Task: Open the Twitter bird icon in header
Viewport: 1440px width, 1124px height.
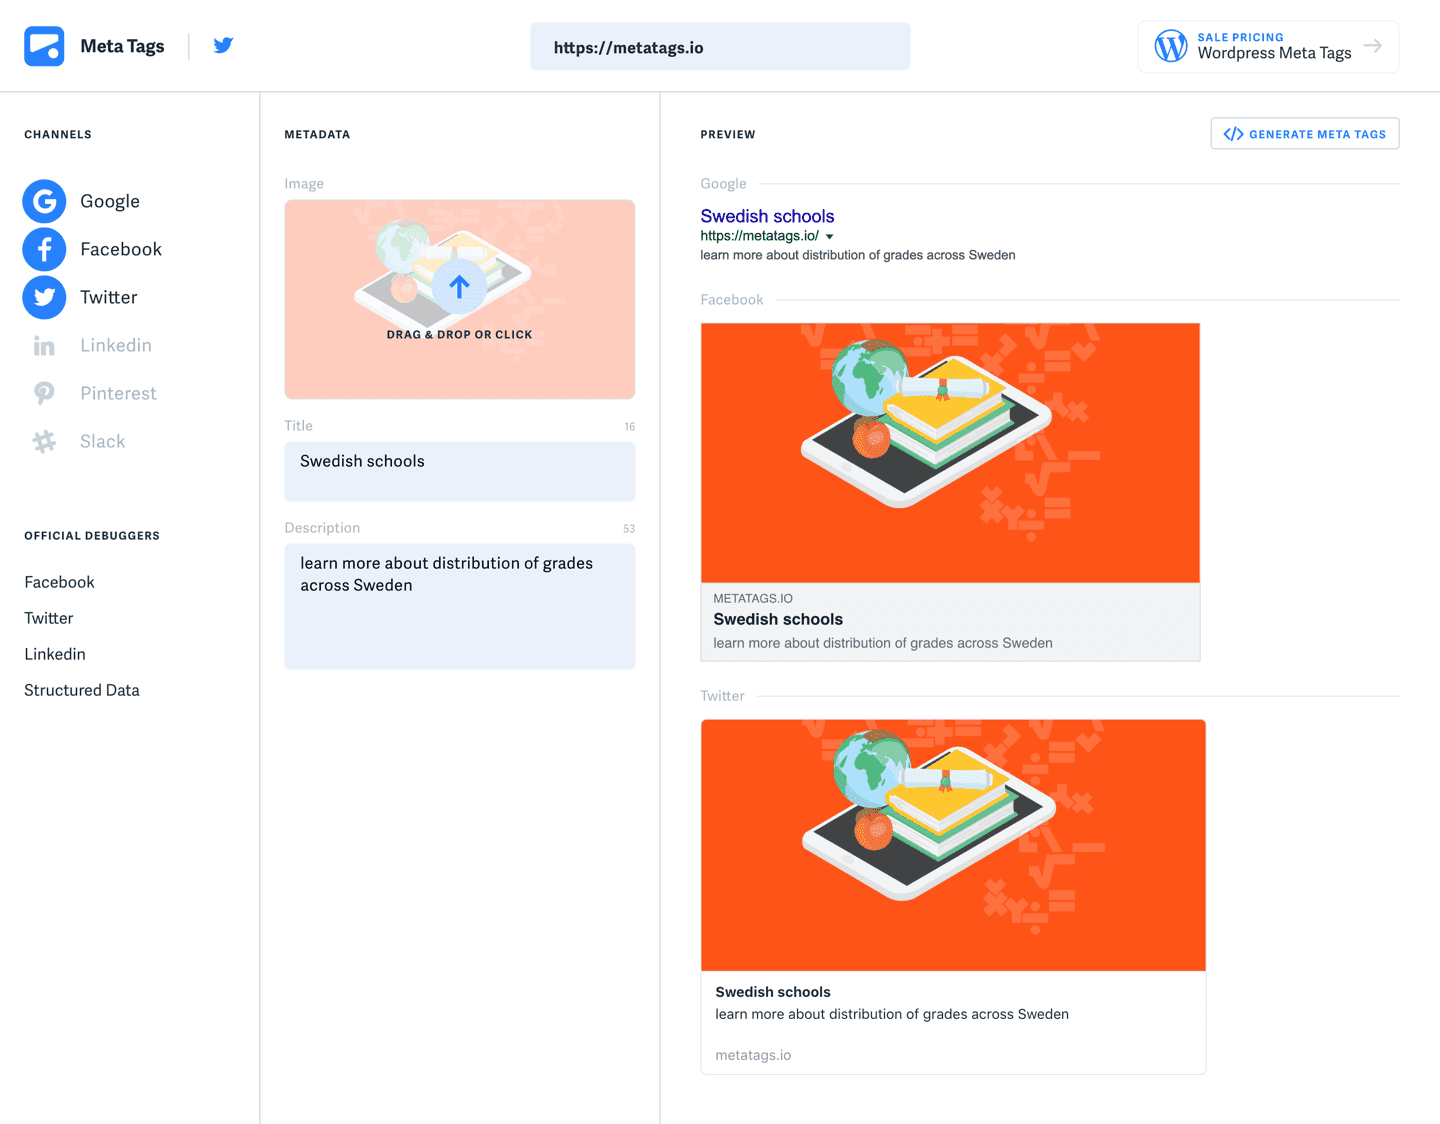Action: coord(223,45)
